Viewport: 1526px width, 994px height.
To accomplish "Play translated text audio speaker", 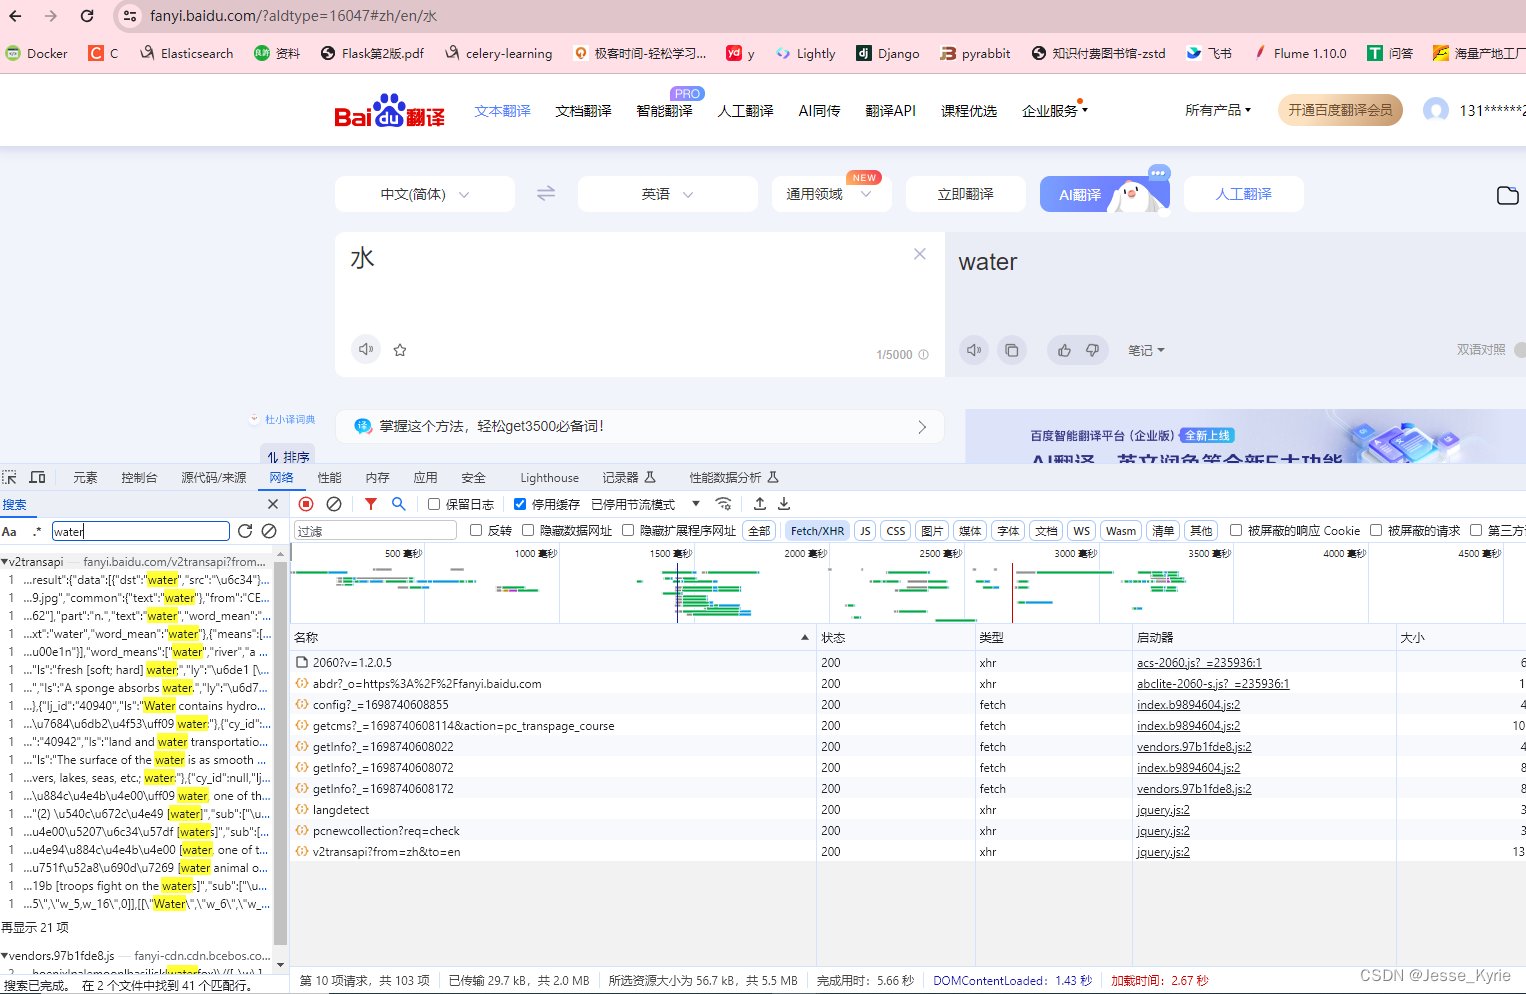I will 974,350.
